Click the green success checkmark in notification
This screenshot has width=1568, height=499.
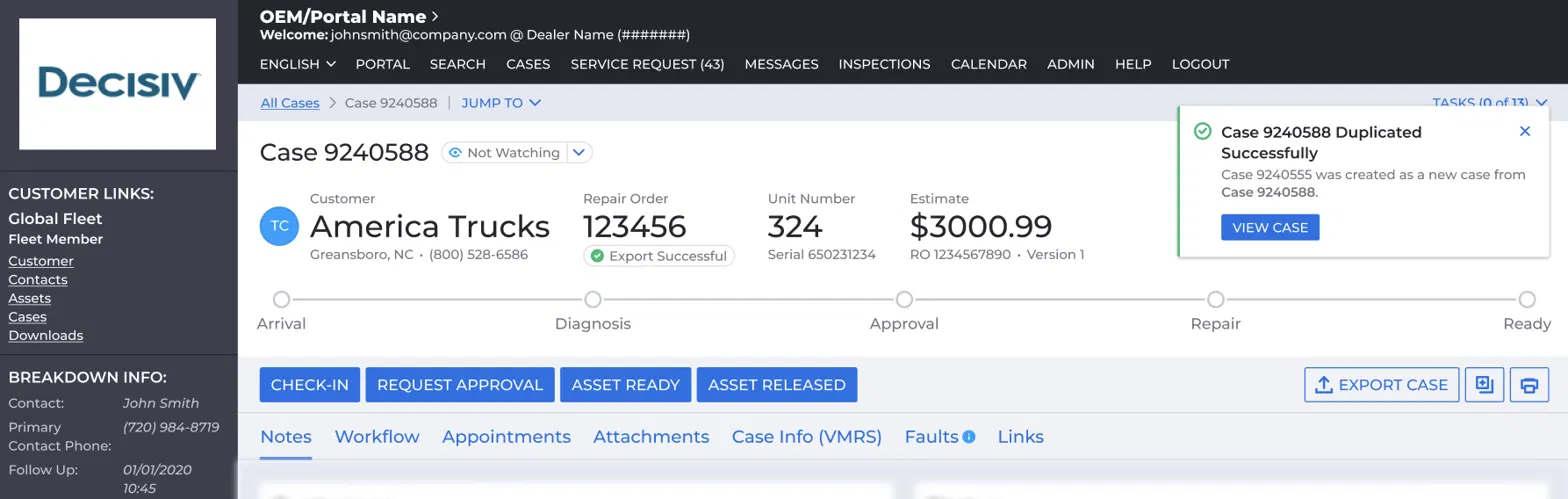[1202, 132]
